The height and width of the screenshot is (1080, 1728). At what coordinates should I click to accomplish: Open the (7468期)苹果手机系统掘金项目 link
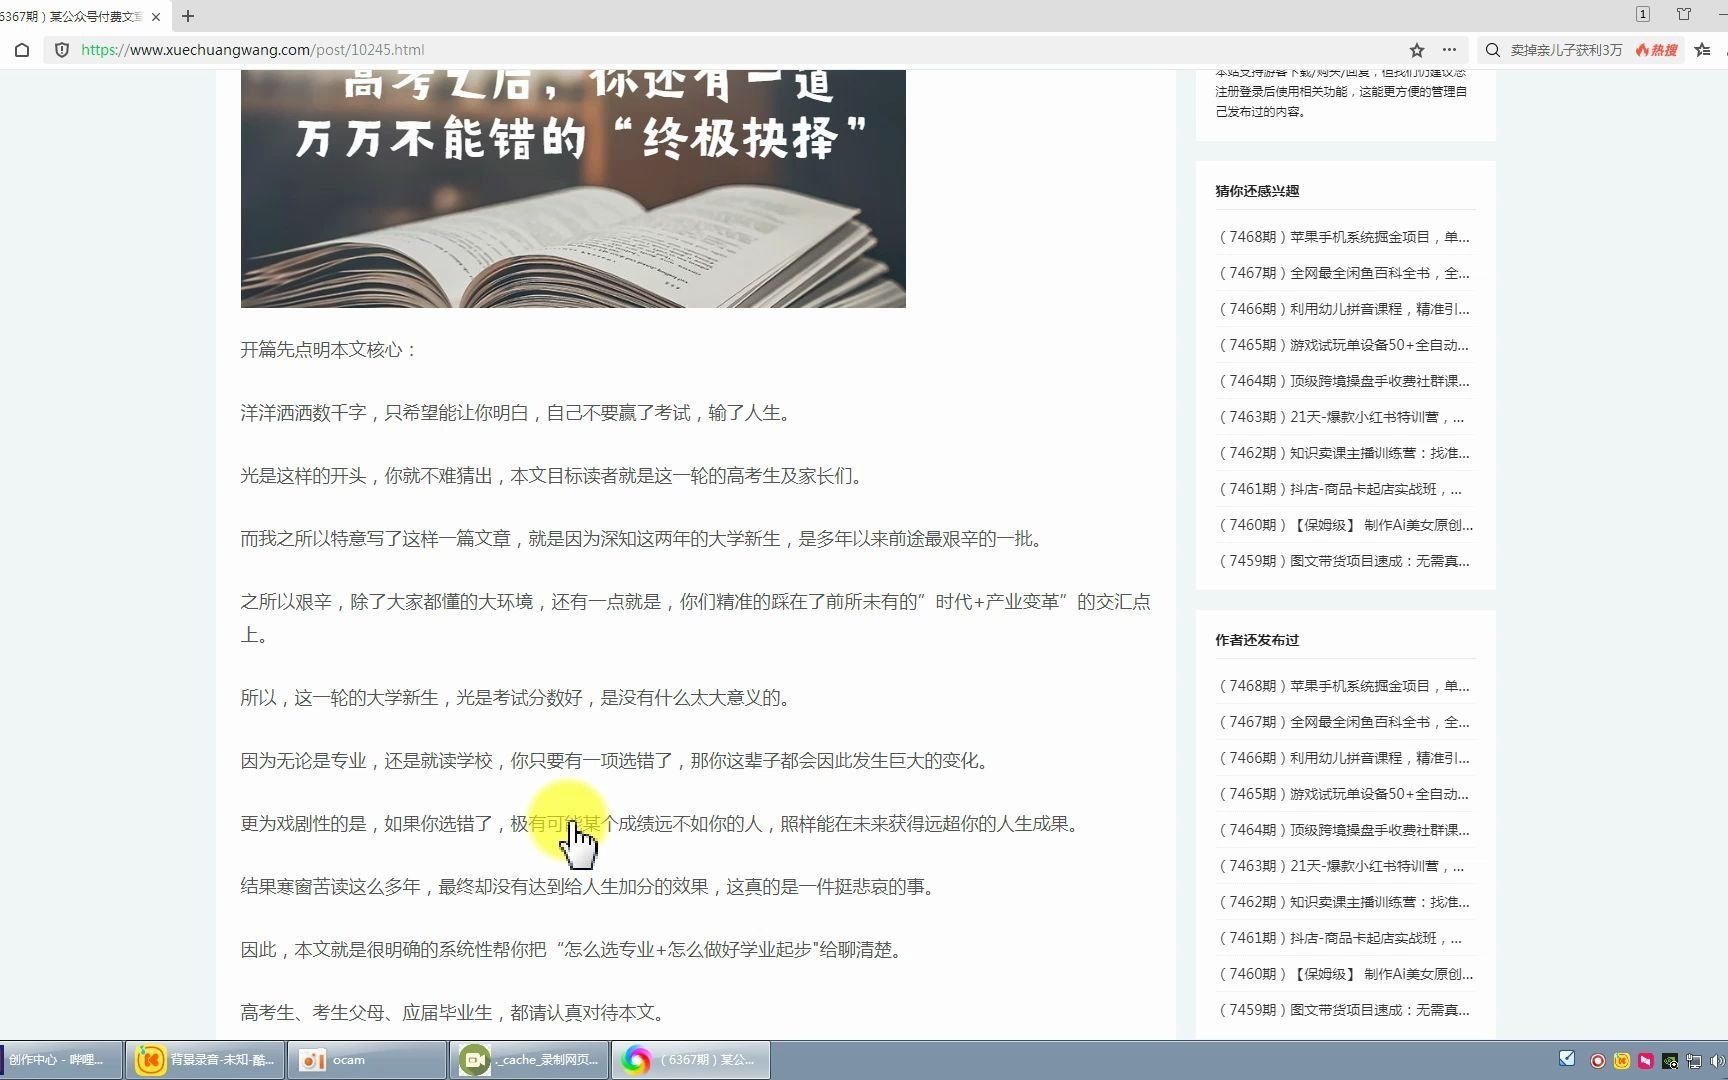1344,237
